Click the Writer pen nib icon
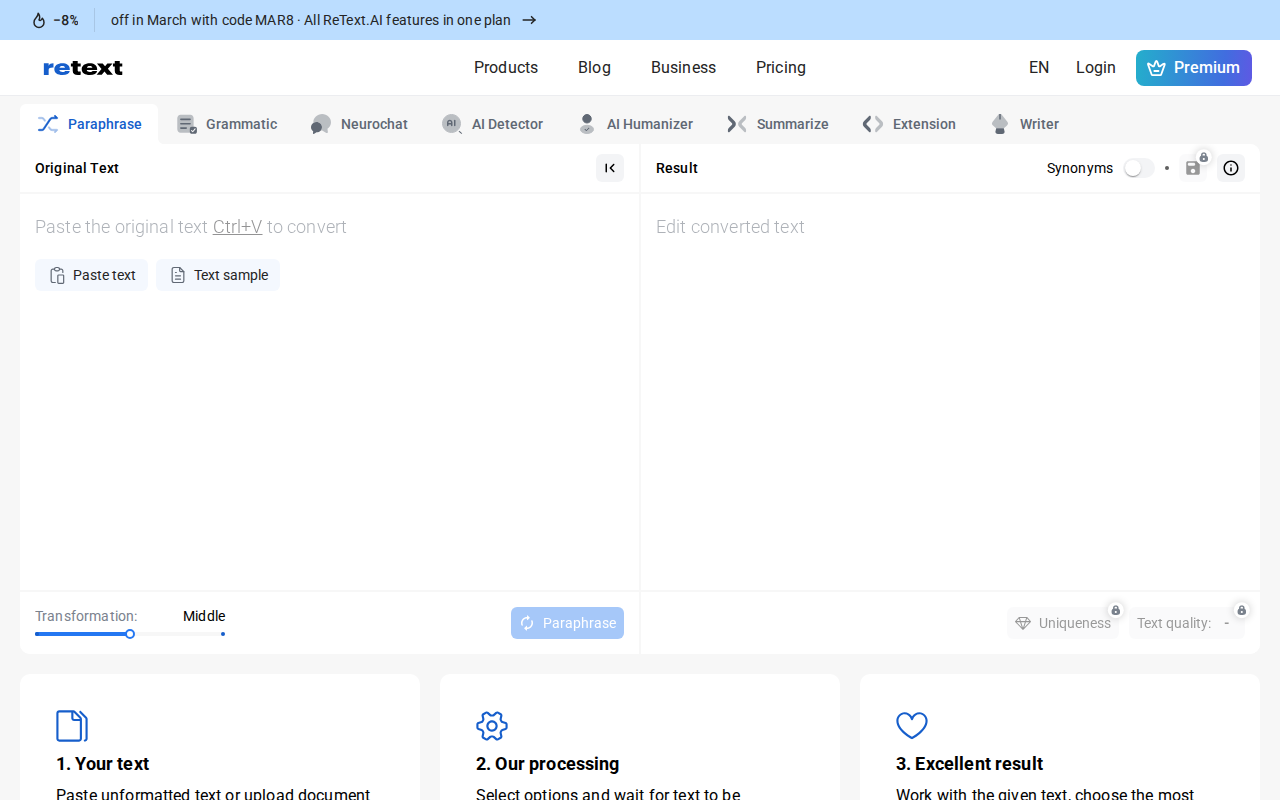This screenshot has height=800, width=1280. [x=1000, y=124]
